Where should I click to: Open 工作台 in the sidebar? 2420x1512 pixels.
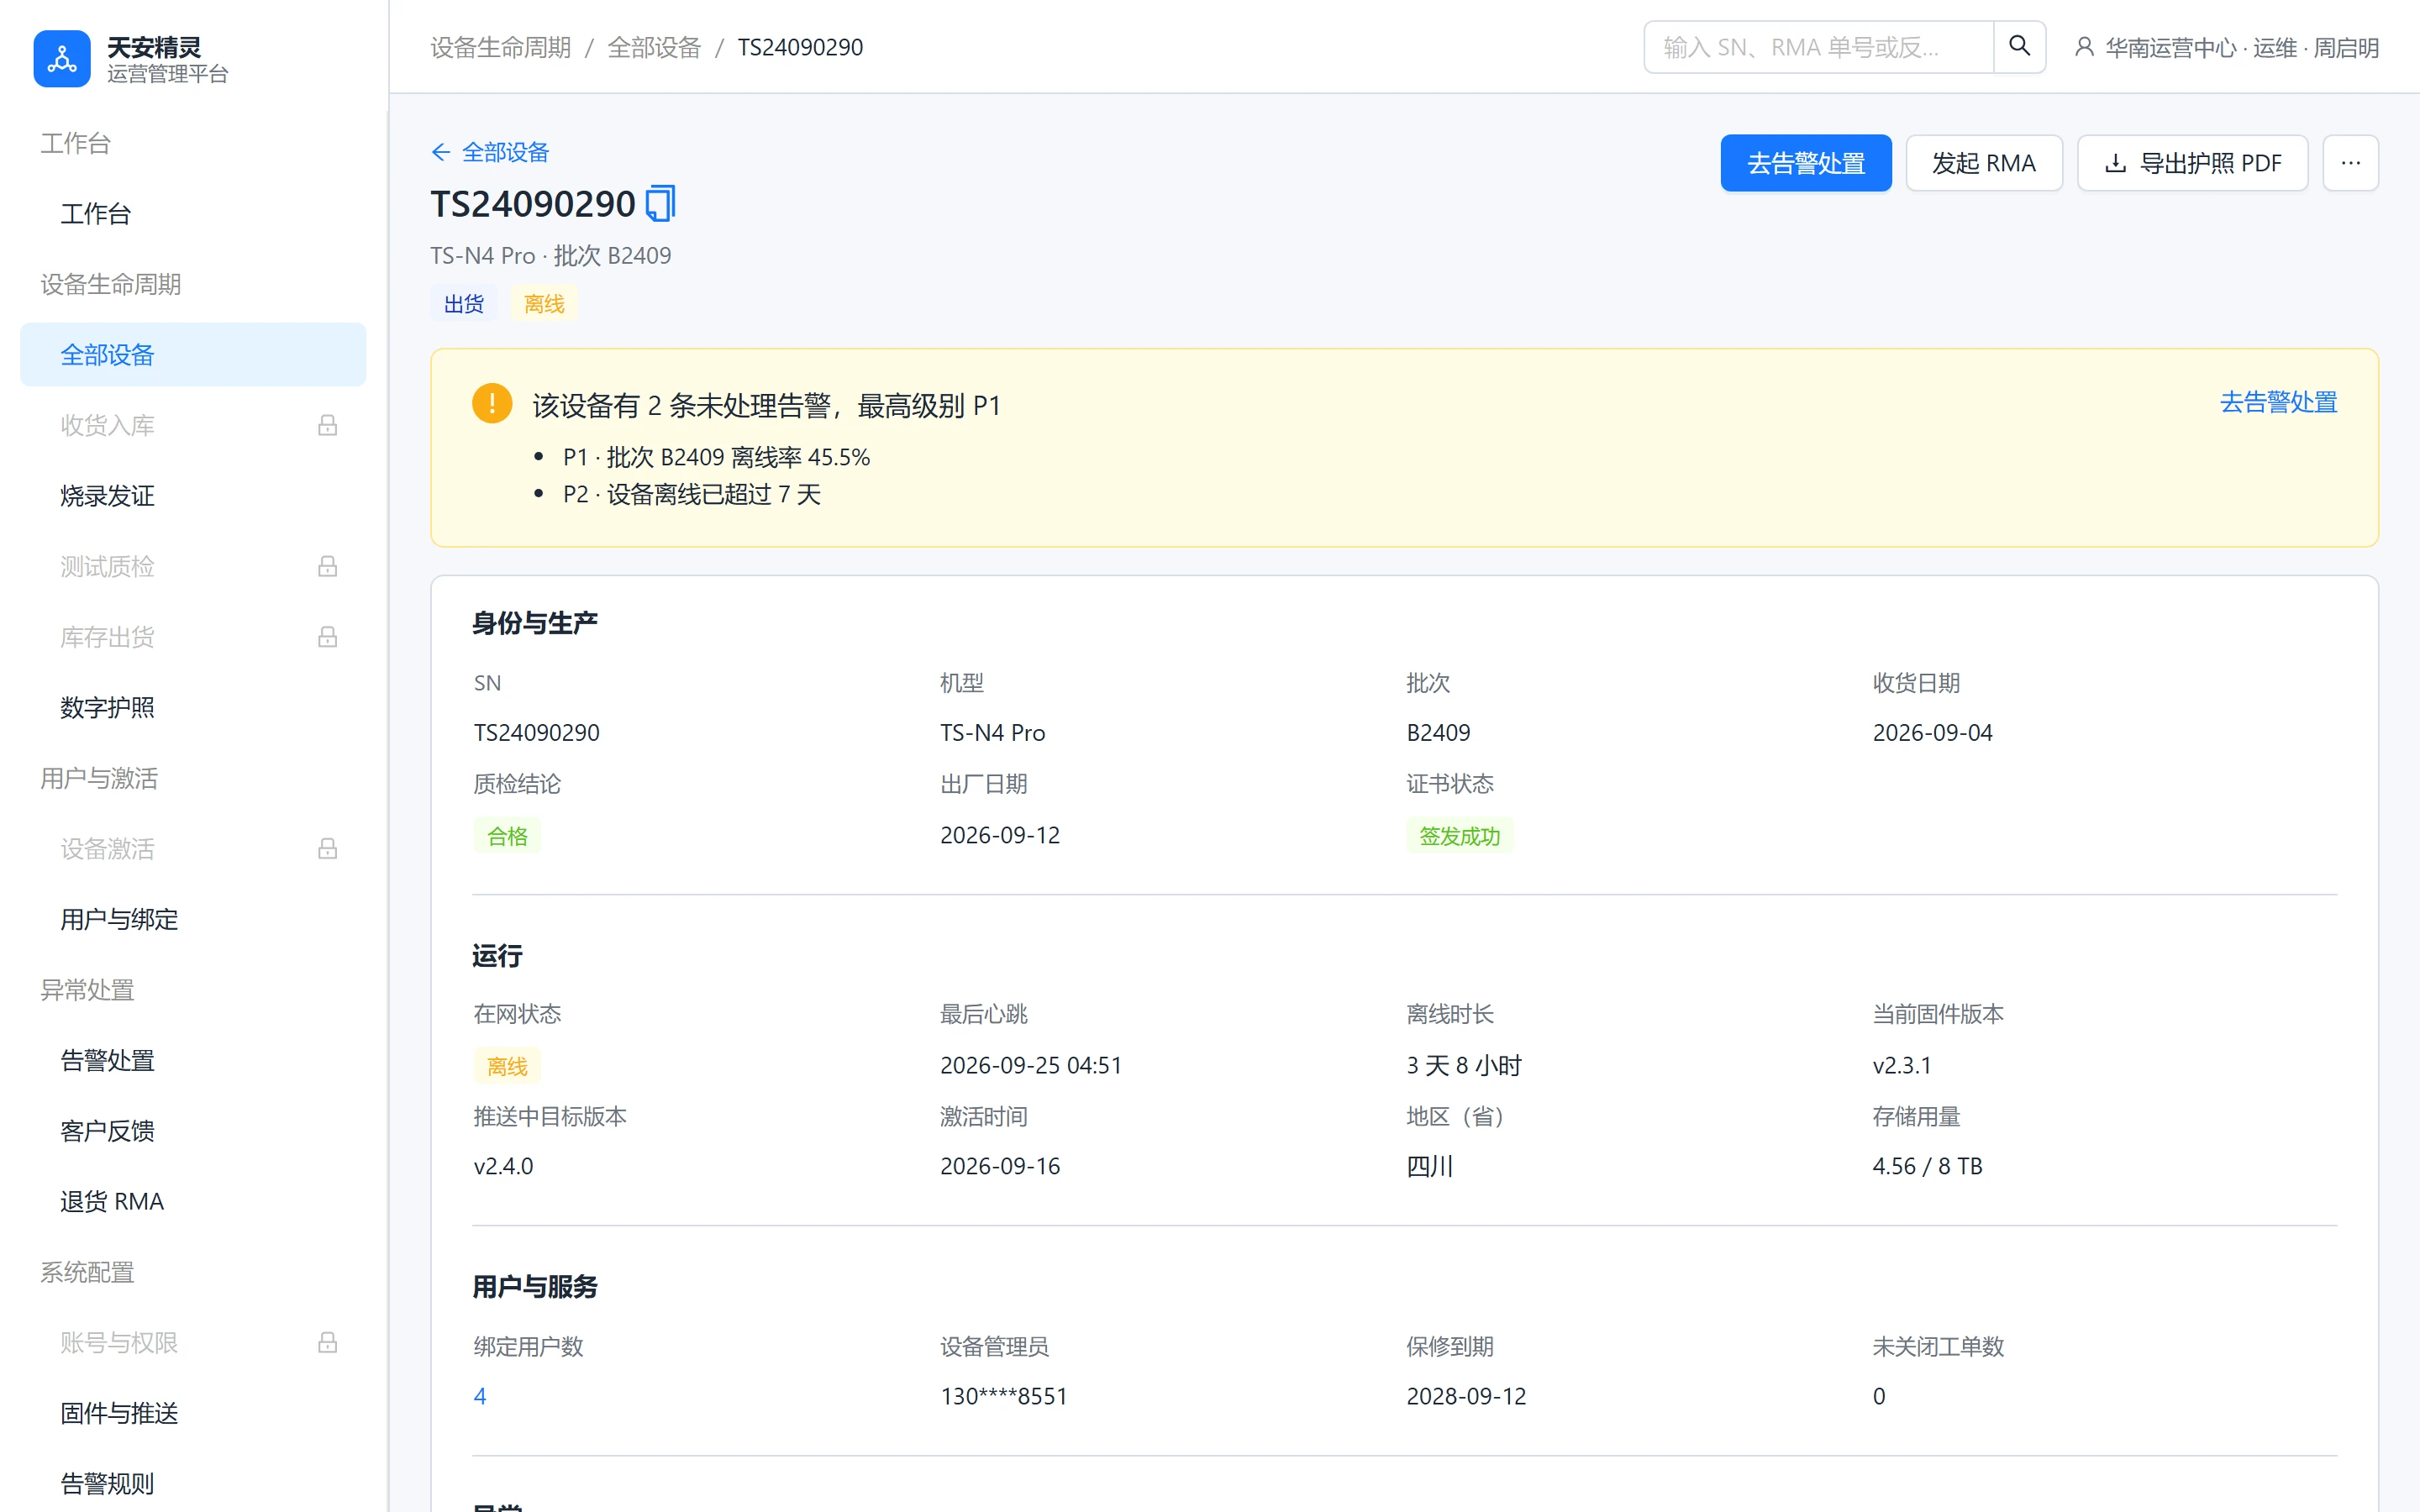pos(193,213)
